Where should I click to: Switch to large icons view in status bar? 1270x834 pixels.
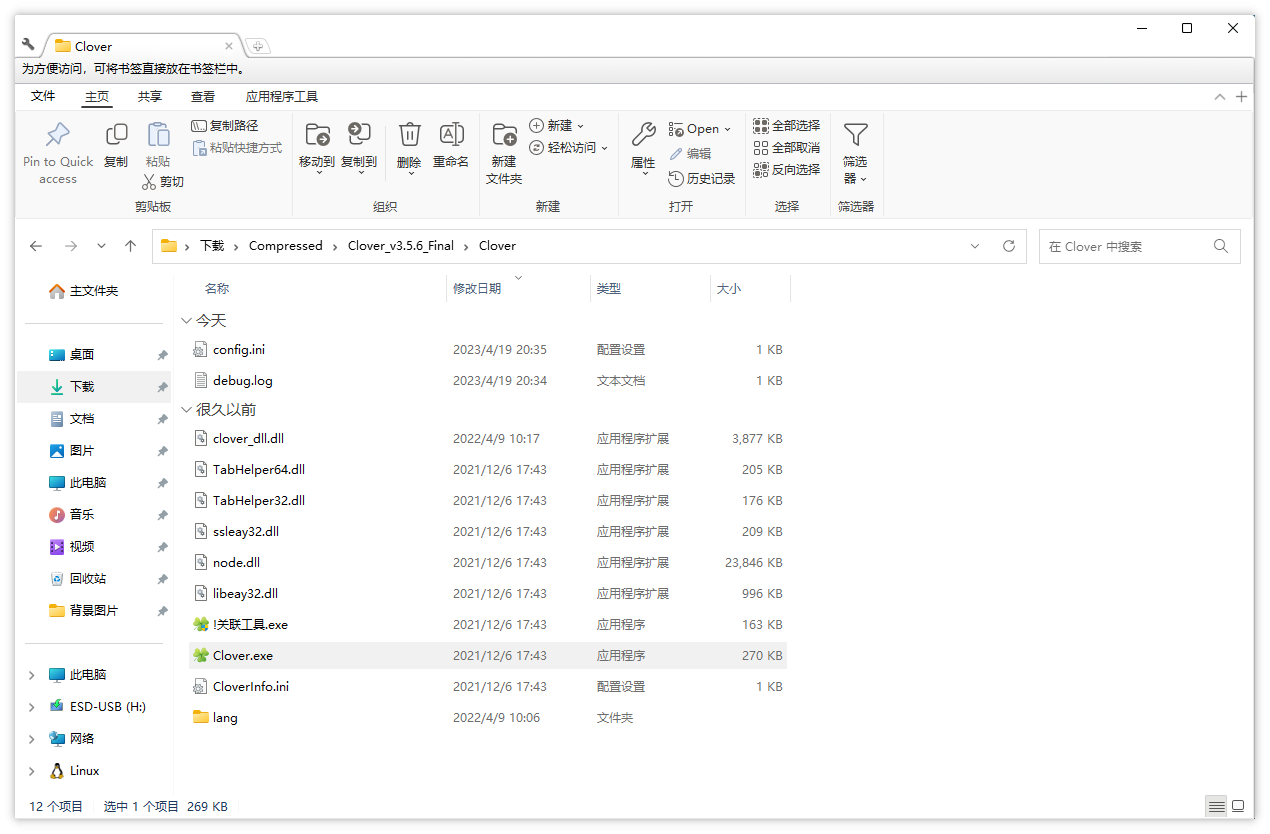tap(1239, 806)
